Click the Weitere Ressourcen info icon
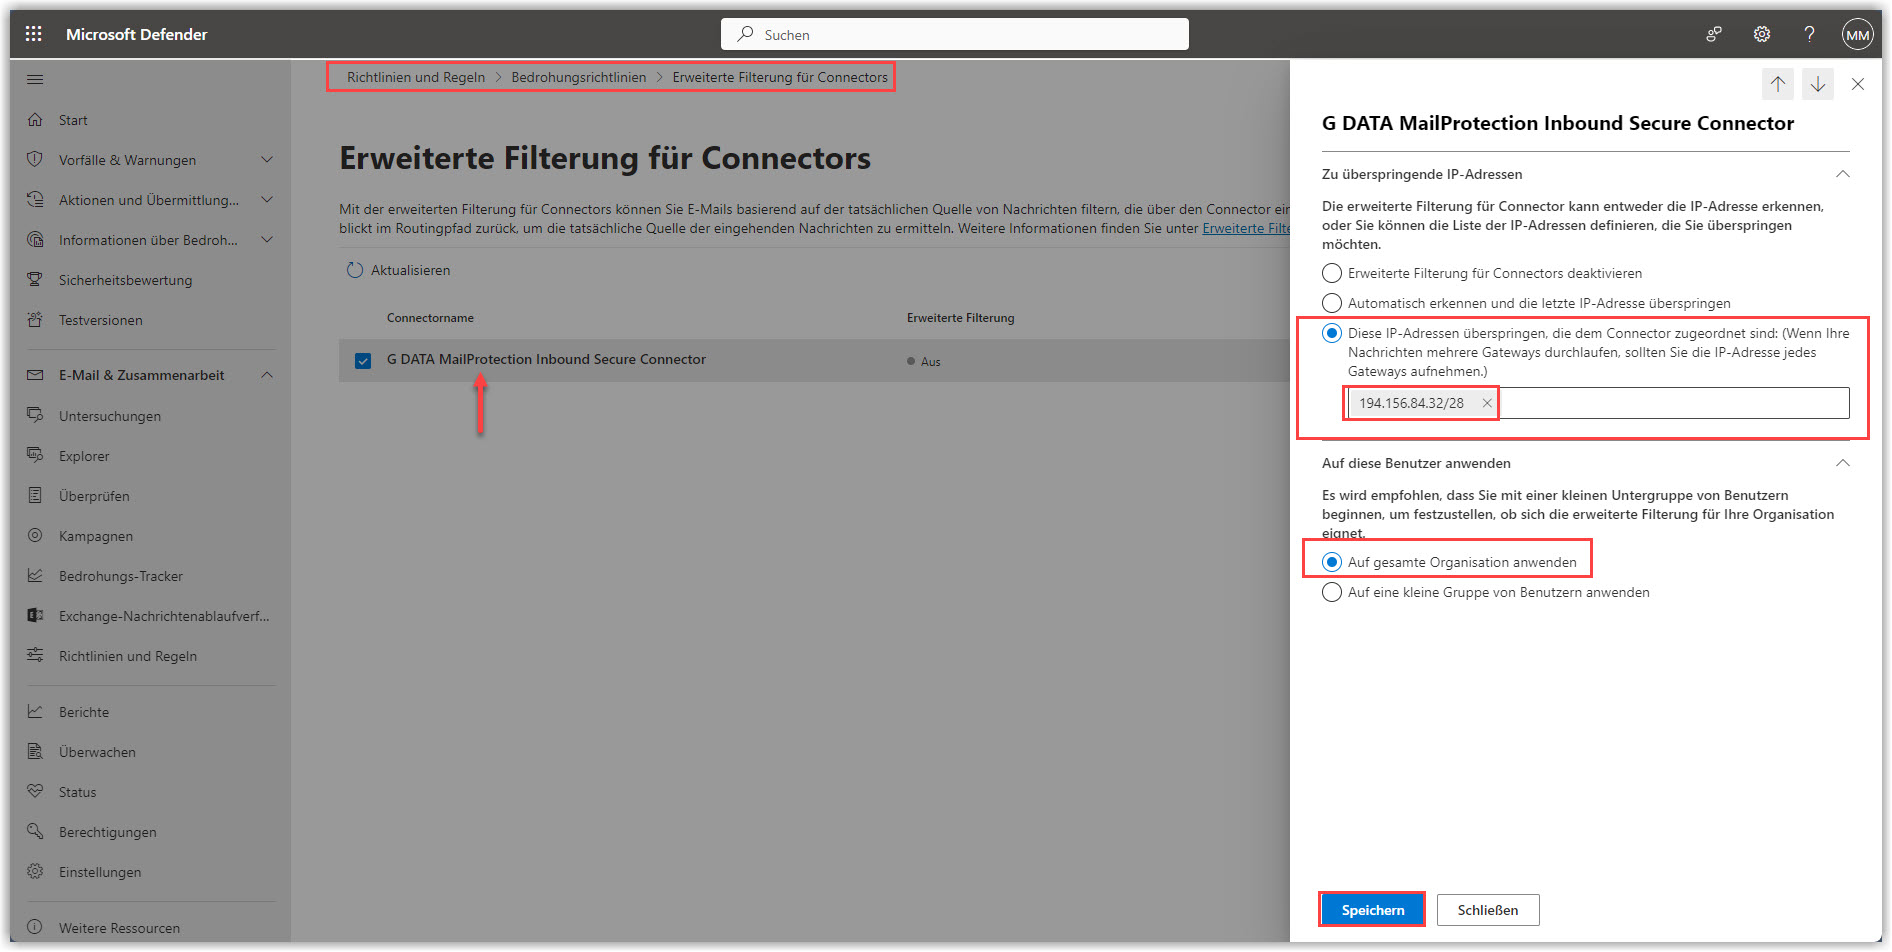This screenshot has height=952, width=1892. pos(35,927)
